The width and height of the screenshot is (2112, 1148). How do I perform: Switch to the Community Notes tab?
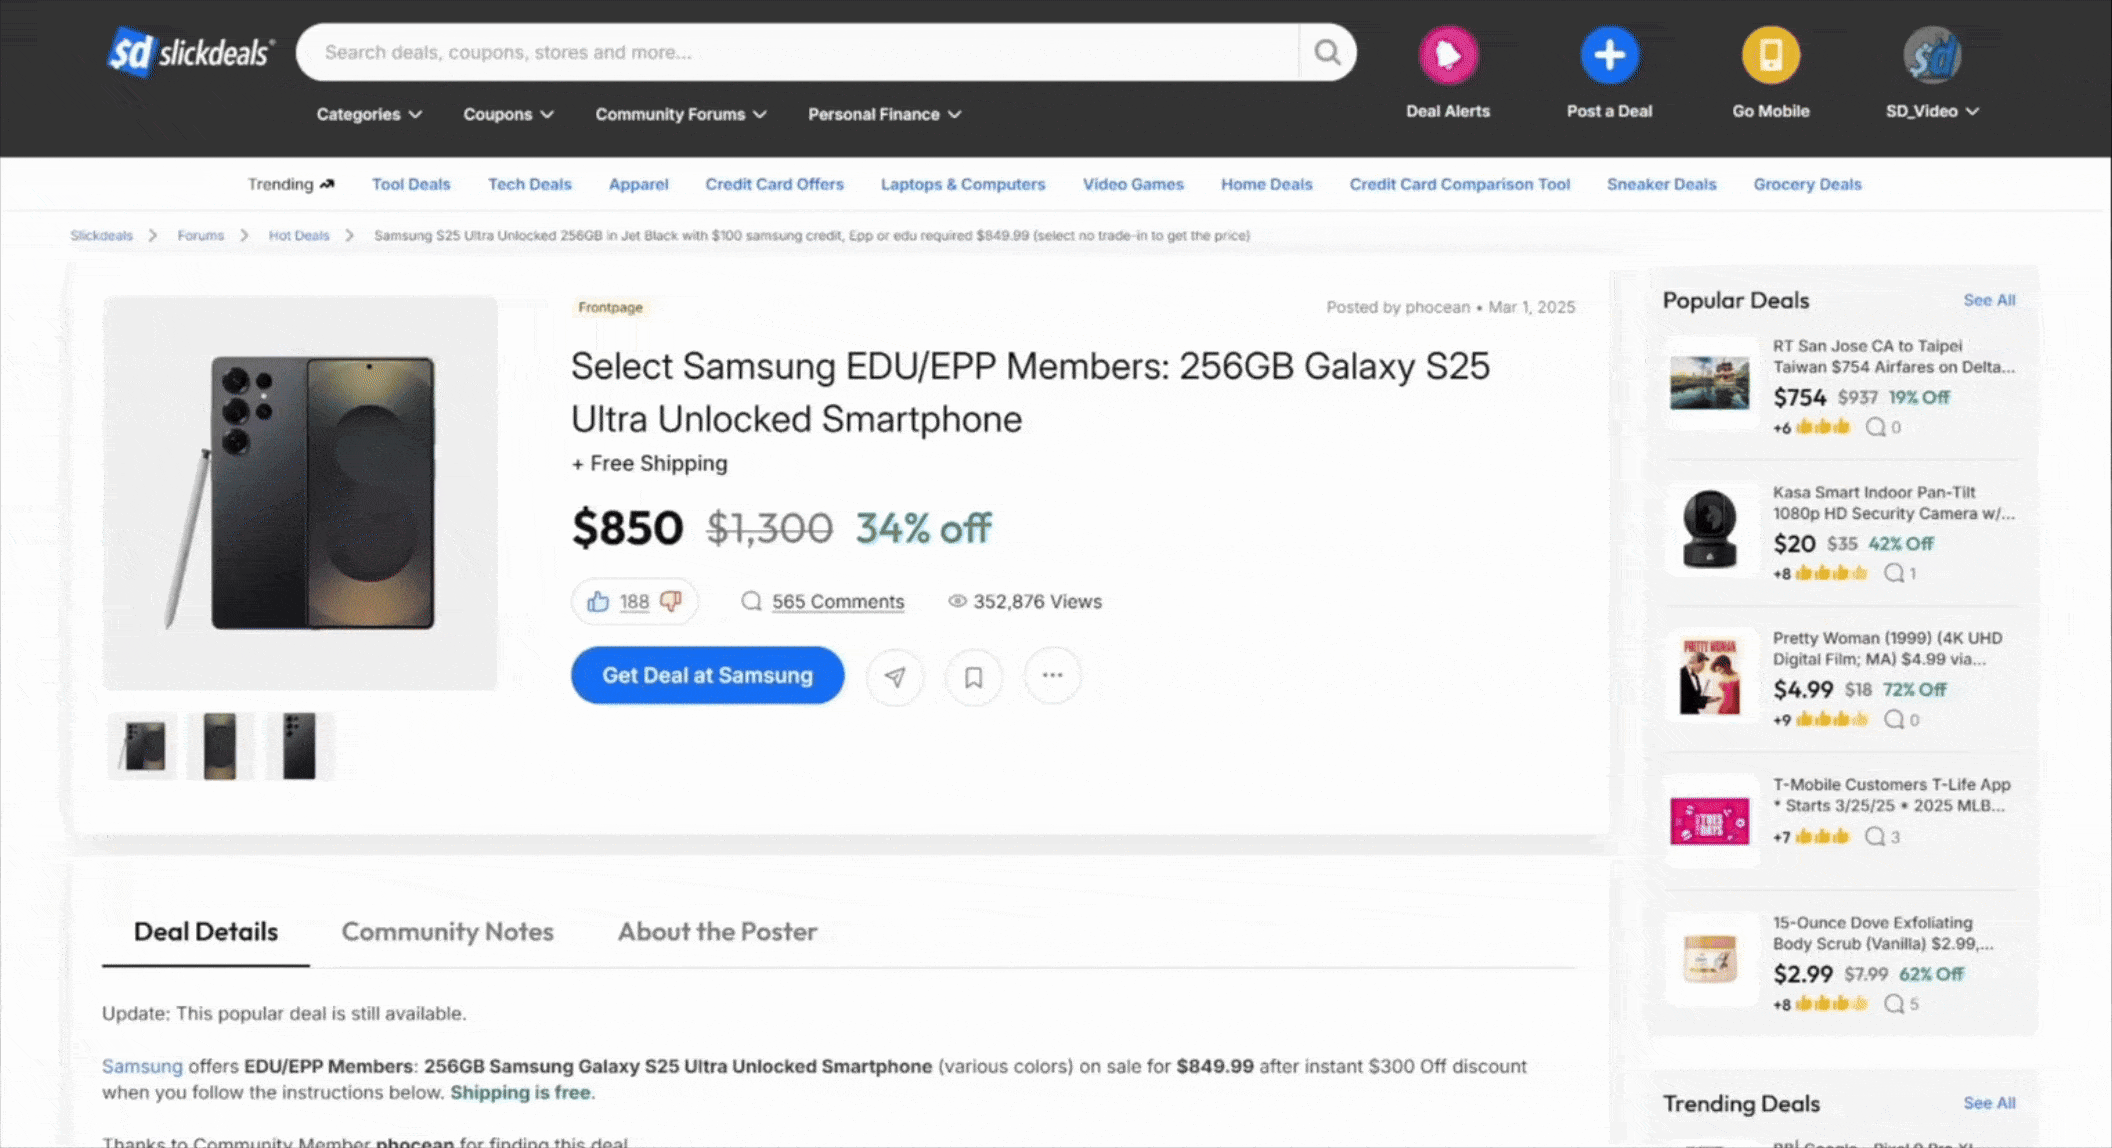click(x=447, y=931)
